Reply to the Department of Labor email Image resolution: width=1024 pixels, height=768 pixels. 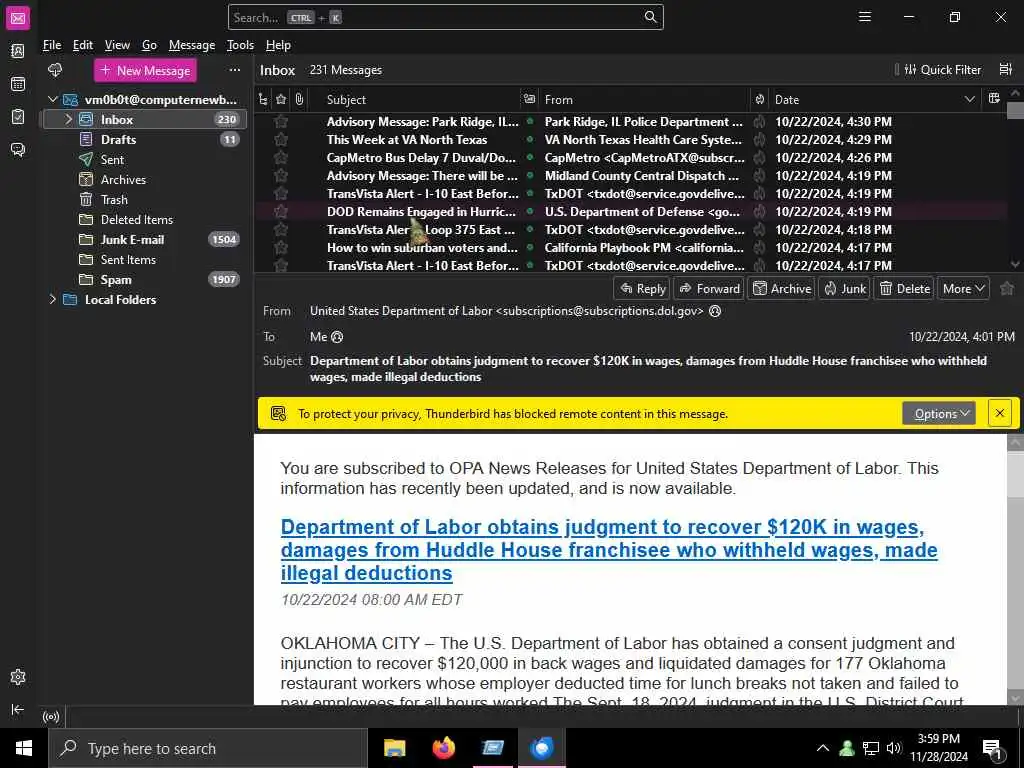coord(643,288)
